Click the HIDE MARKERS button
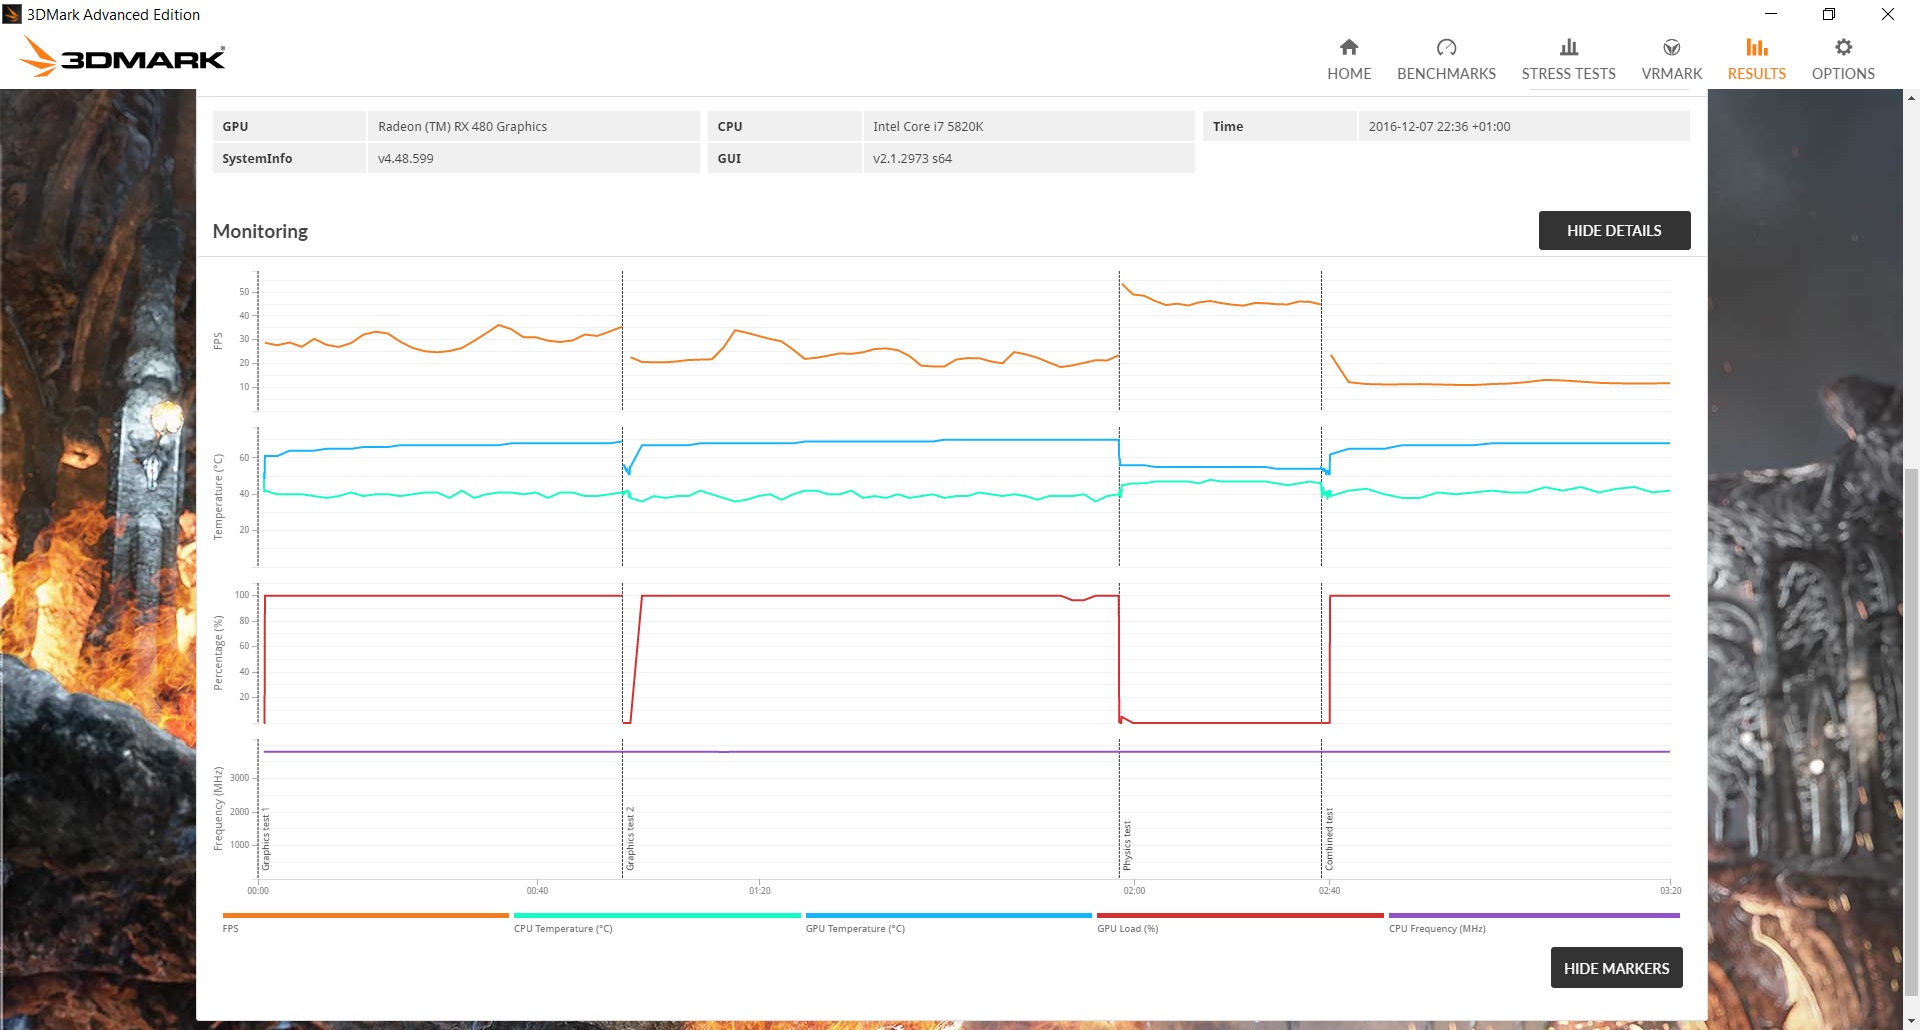 [1616, 968]
